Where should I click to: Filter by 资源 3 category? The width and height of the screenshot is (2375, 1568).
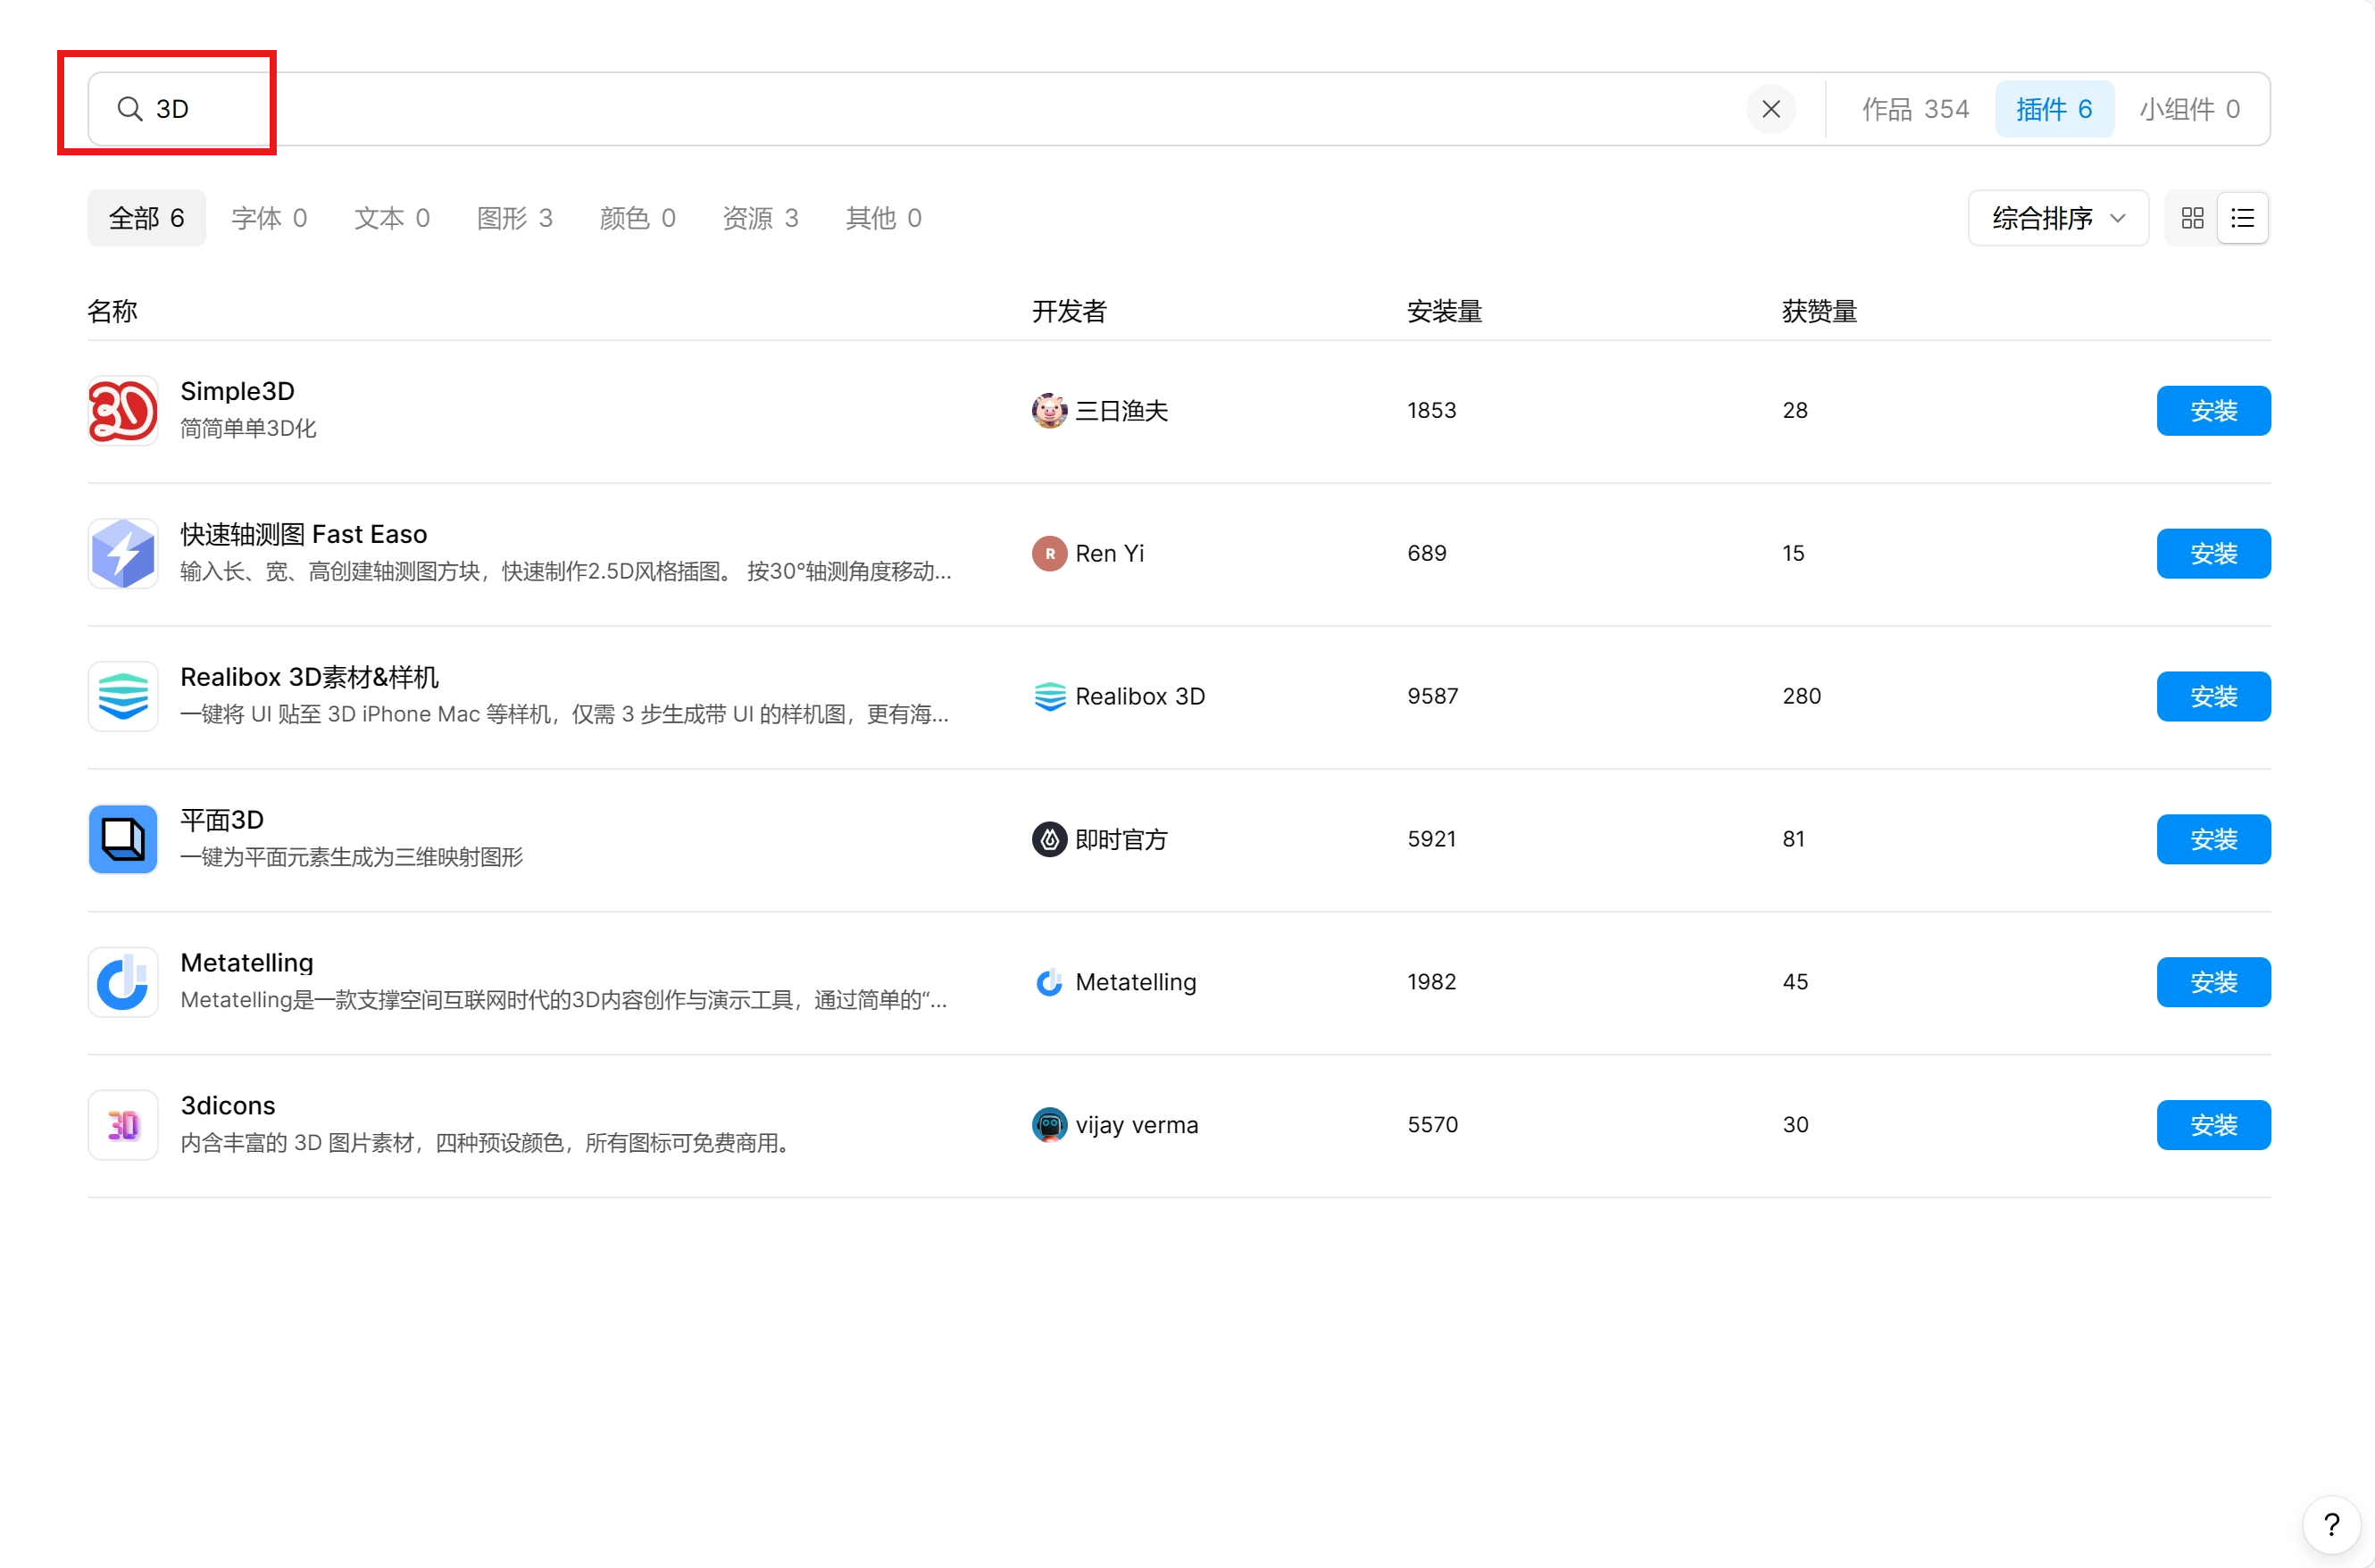[759, 218]
